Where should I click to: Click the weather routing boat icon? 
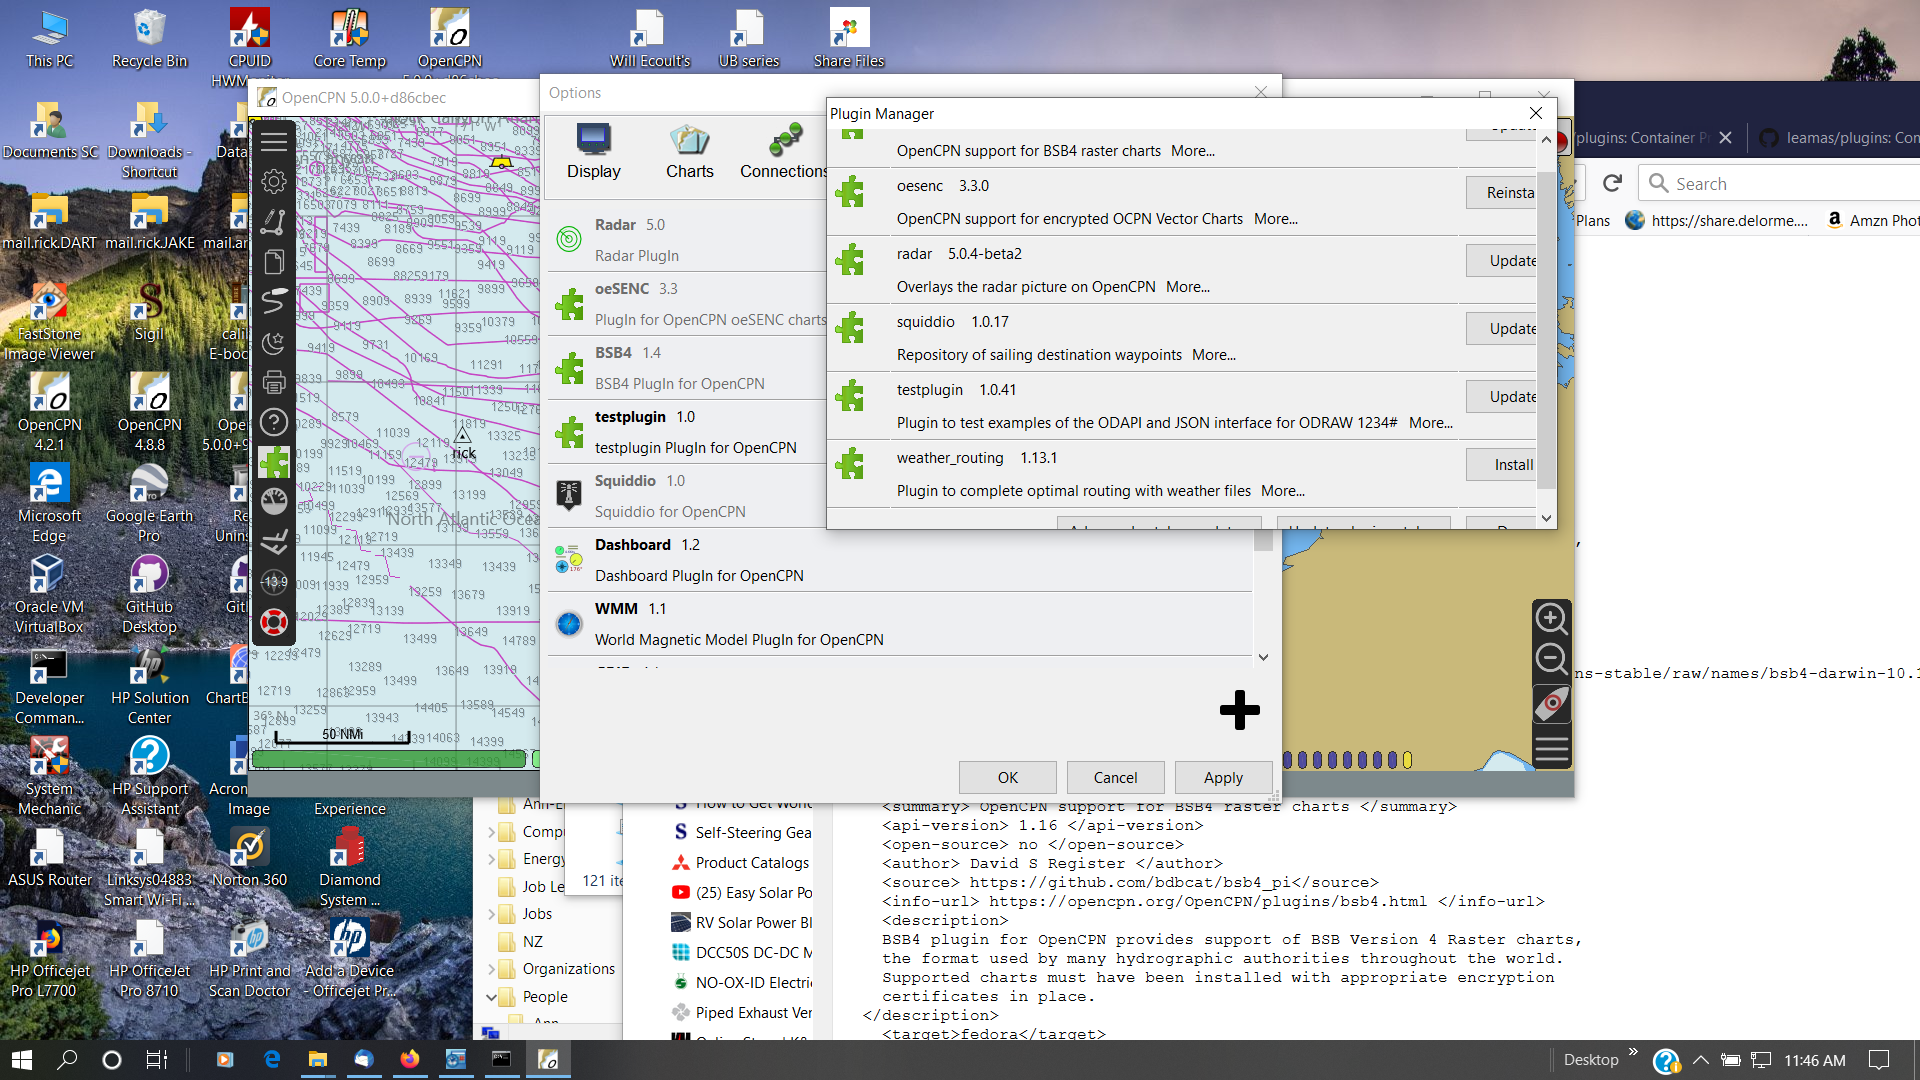click(x=274, y=541)
